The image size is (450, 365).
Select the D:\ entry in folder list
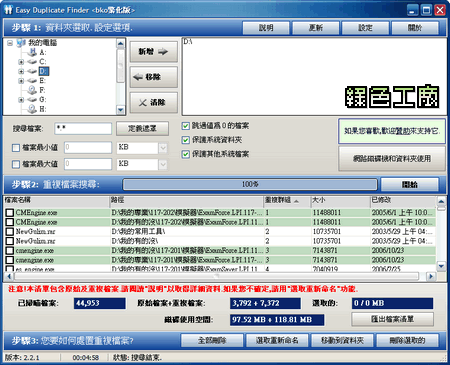tap(188, 42)
